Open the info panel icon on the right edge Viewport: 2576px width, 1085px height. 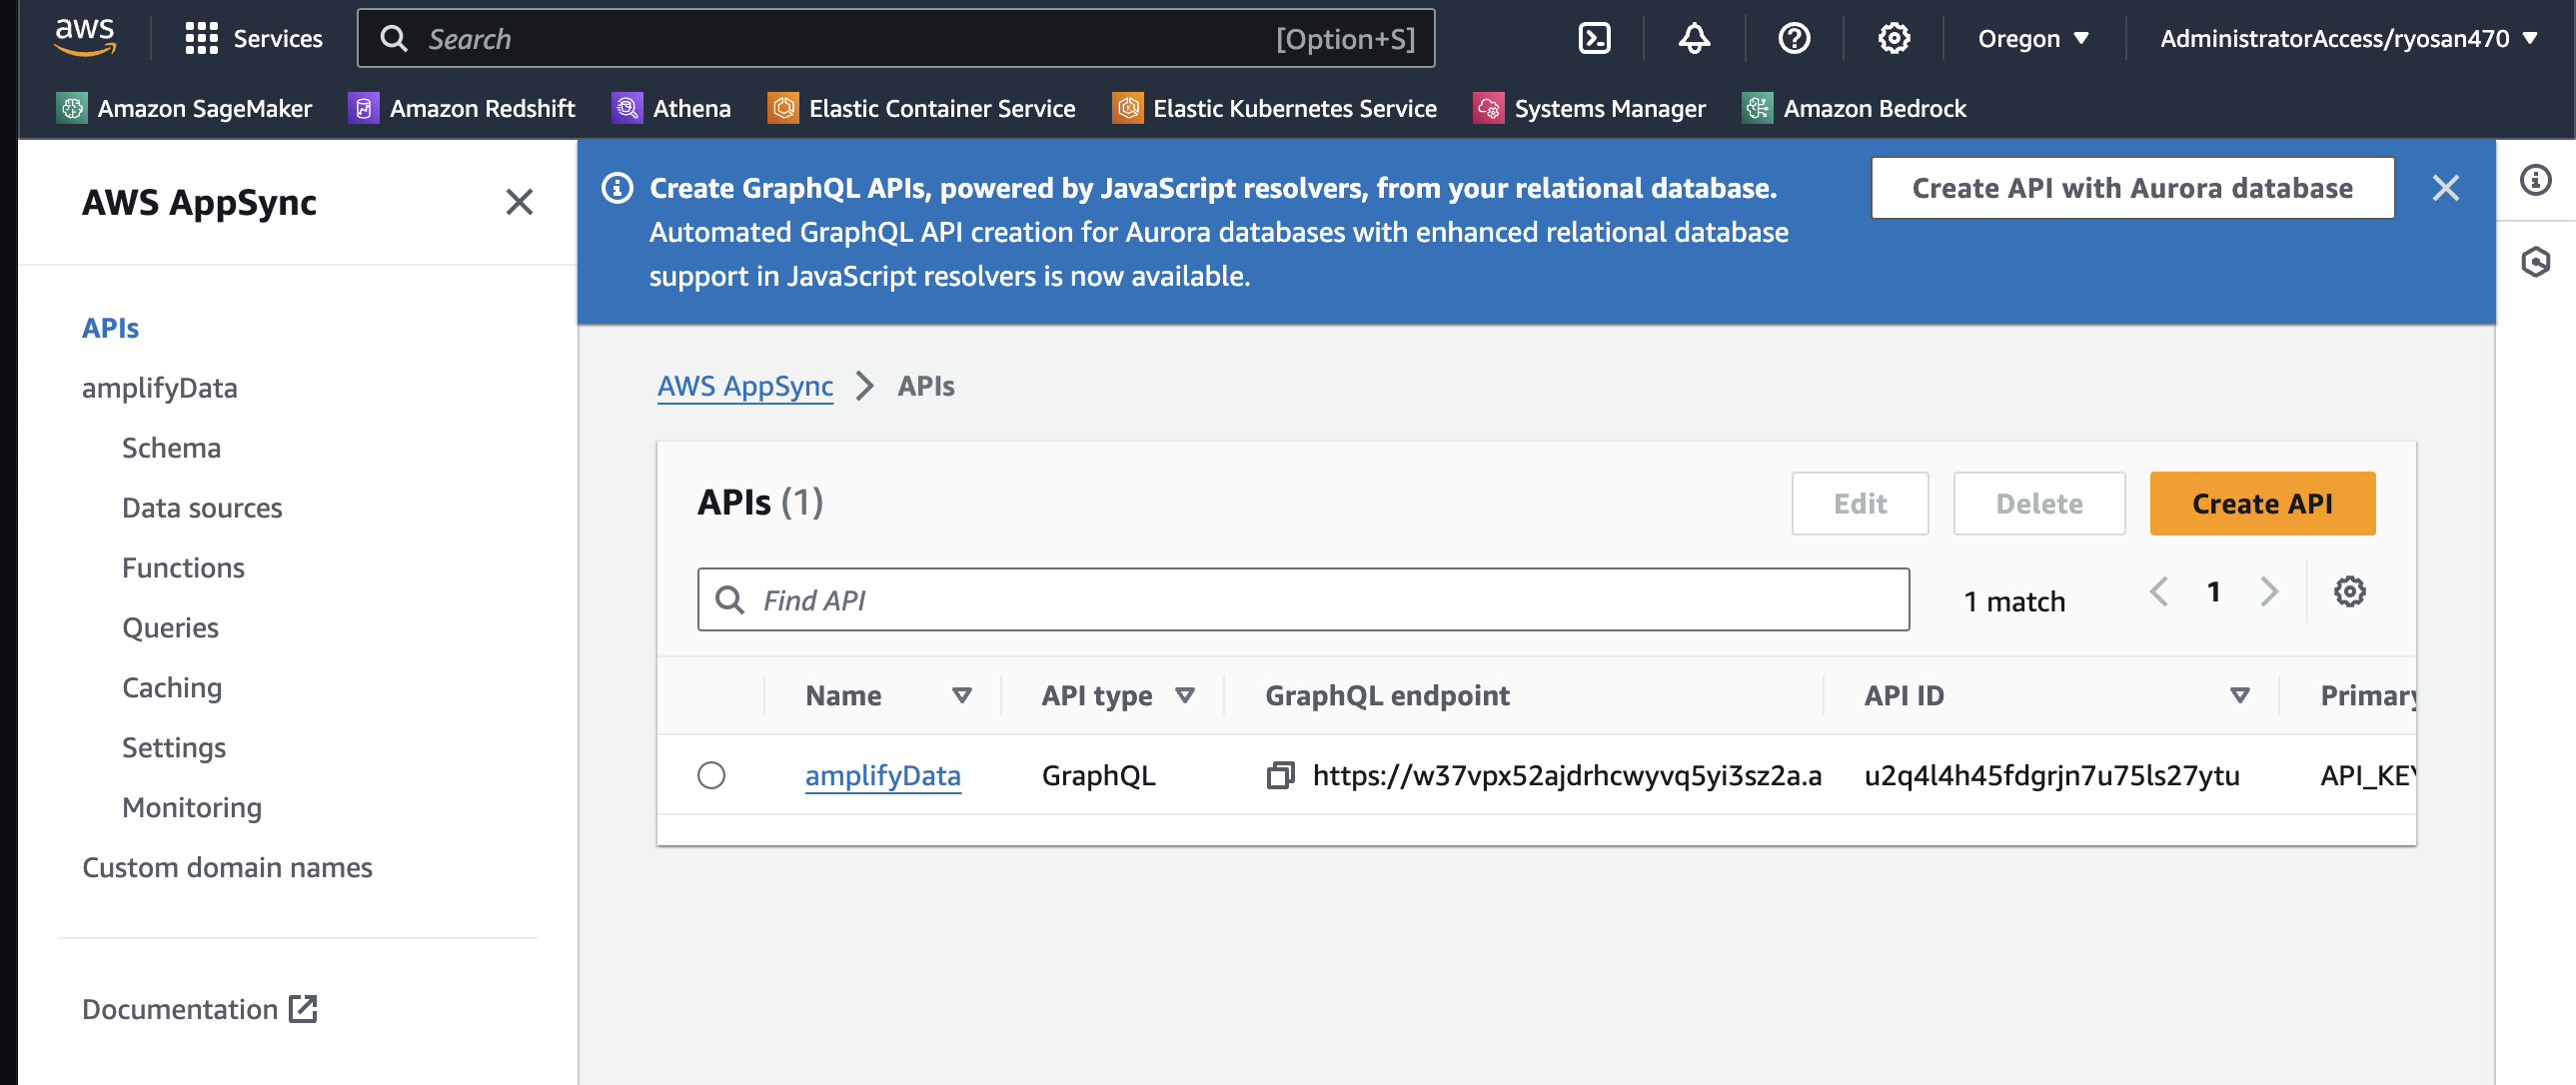[2535, 180]
